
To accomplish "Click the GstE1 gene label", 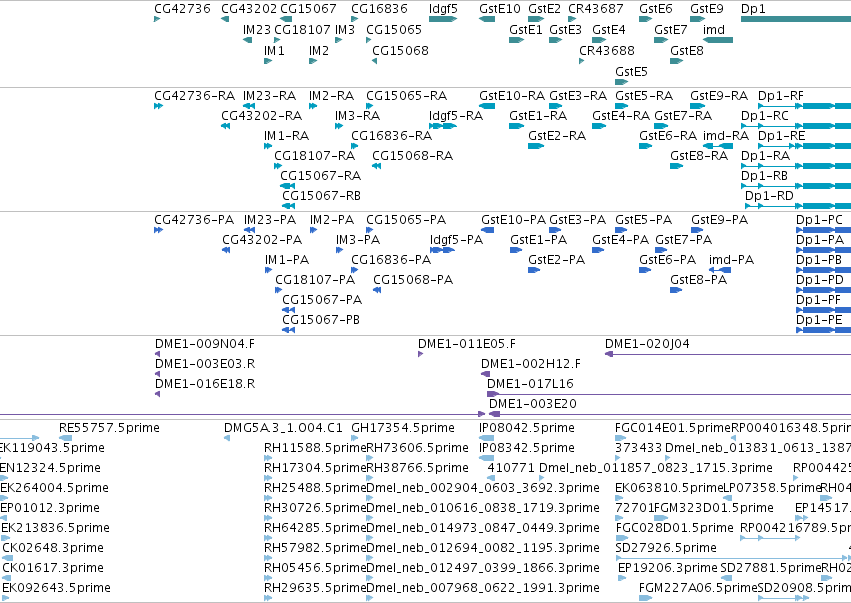I will coord(526,30).
